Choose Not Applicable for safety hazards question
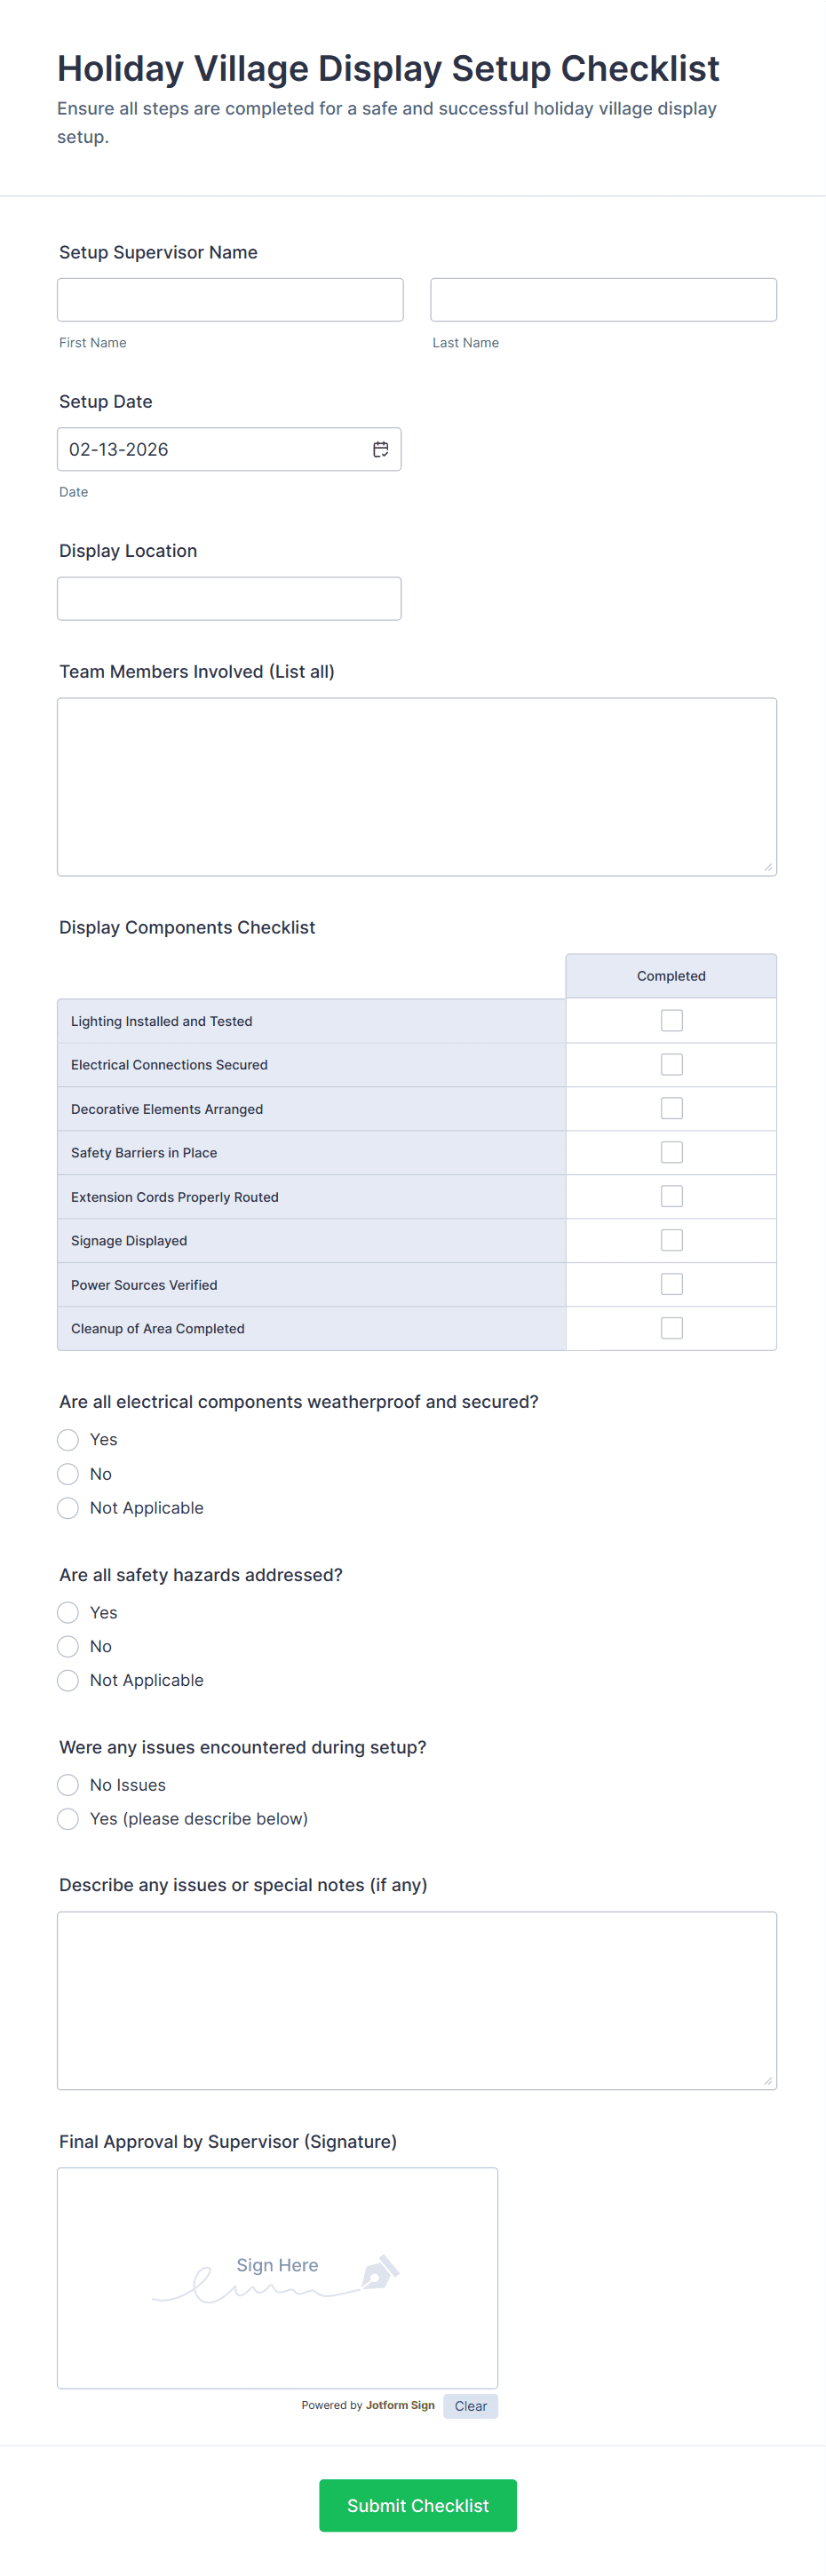This screenshot has width=826, height=2576. 68,1680
